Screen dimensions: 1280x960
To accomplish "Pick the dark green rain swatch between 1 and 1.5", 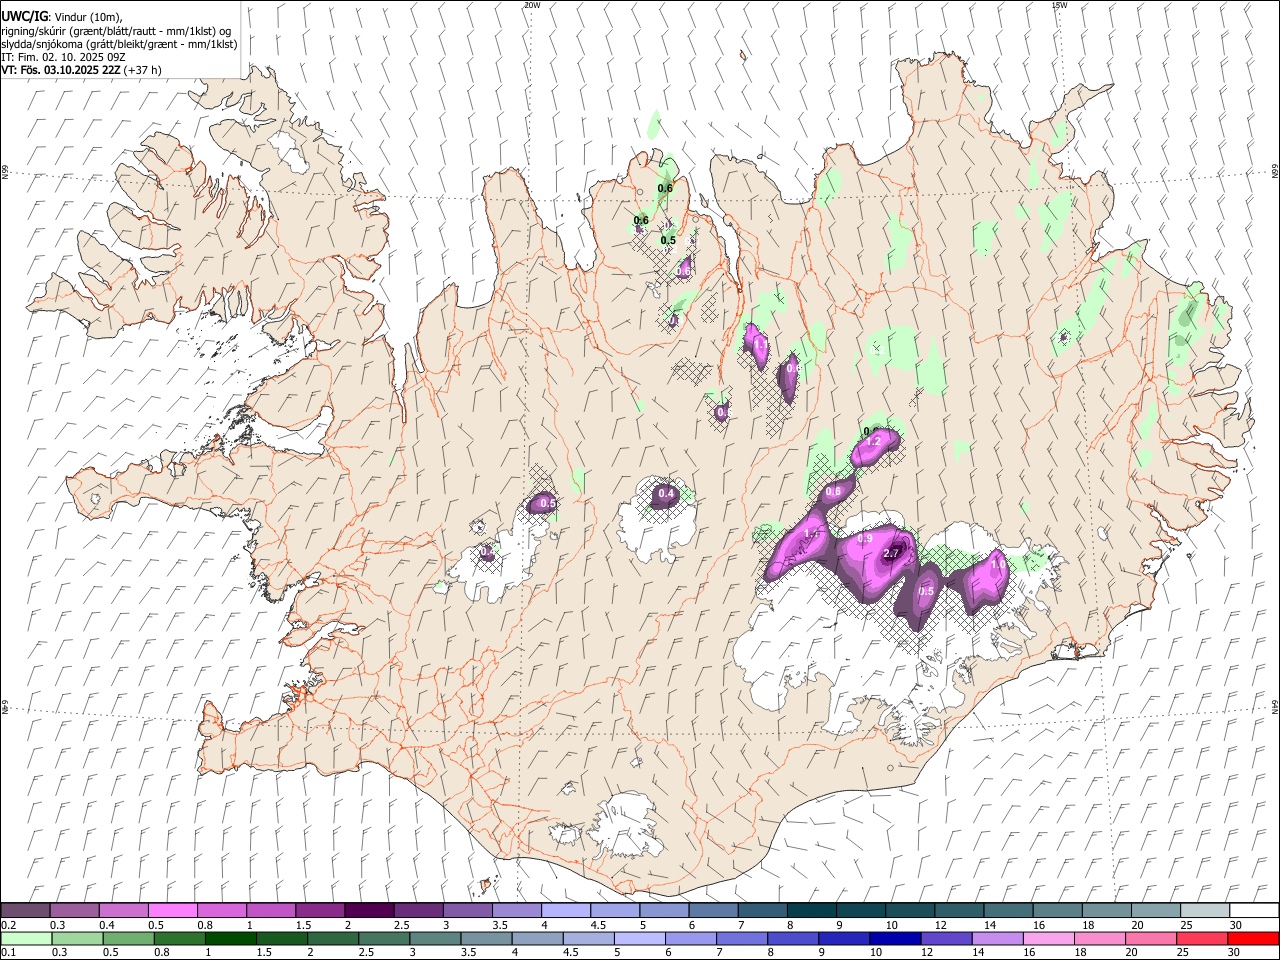I will (230, 938).
